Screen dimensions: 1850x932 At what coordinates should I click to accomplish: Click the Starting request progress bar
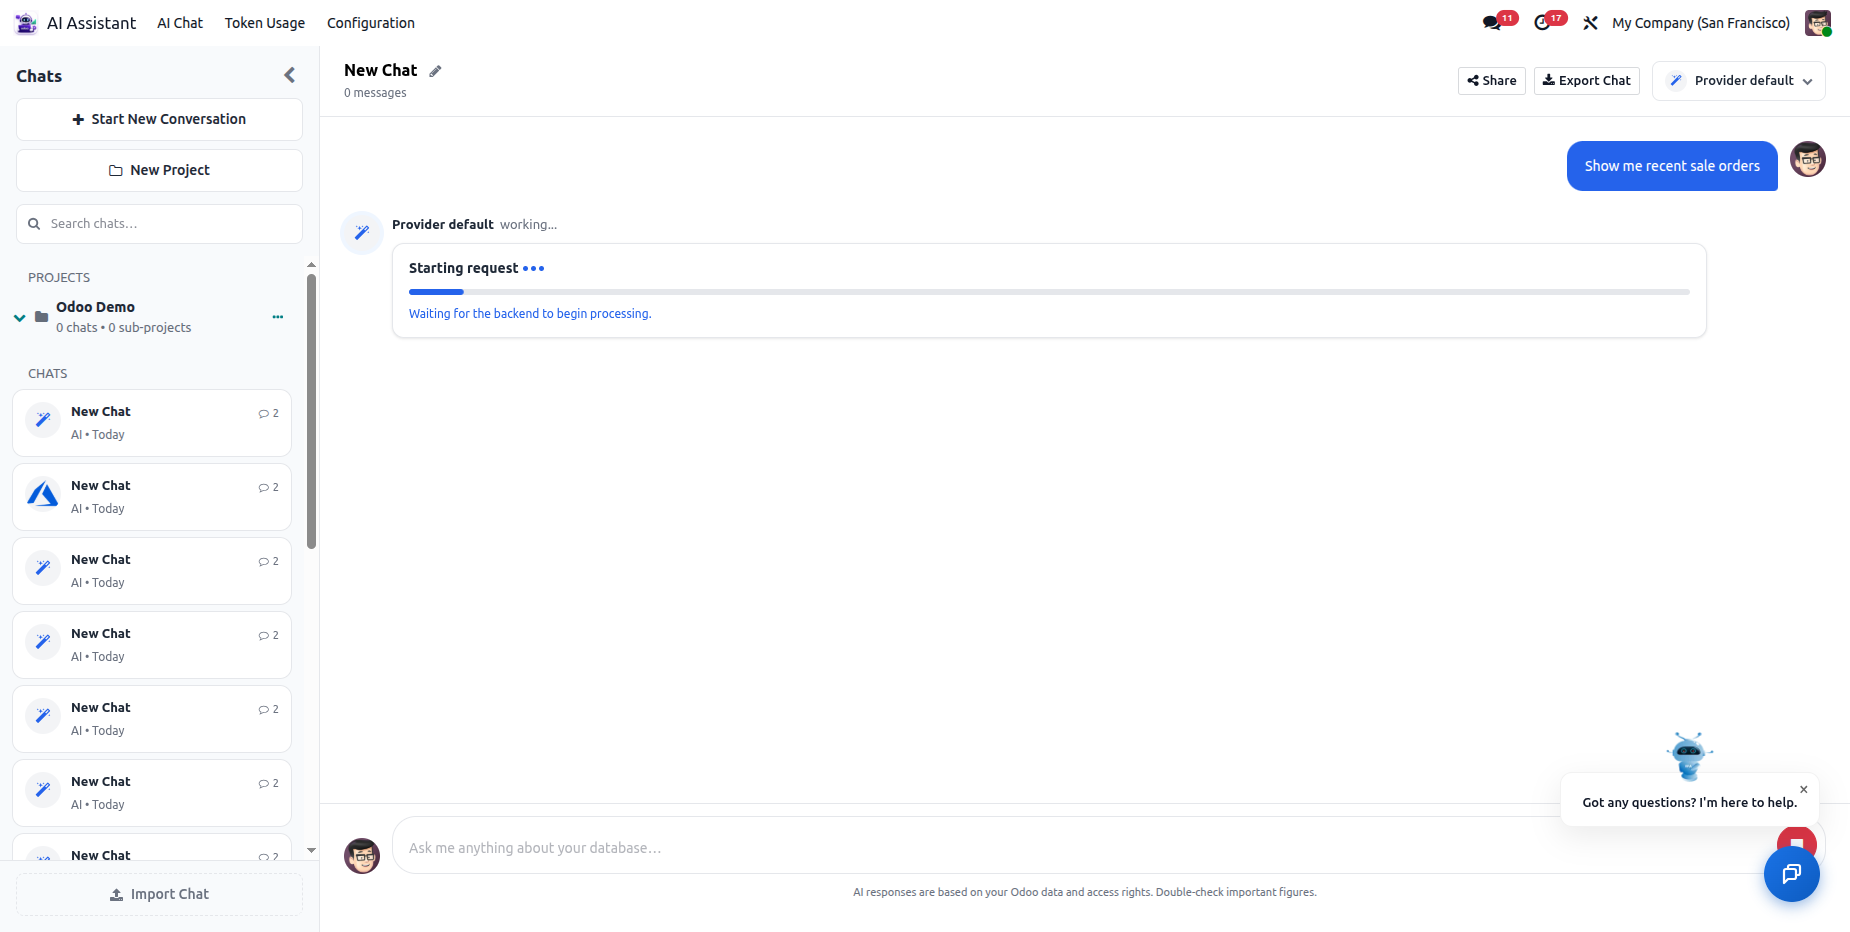click(x=1049, y=292)
